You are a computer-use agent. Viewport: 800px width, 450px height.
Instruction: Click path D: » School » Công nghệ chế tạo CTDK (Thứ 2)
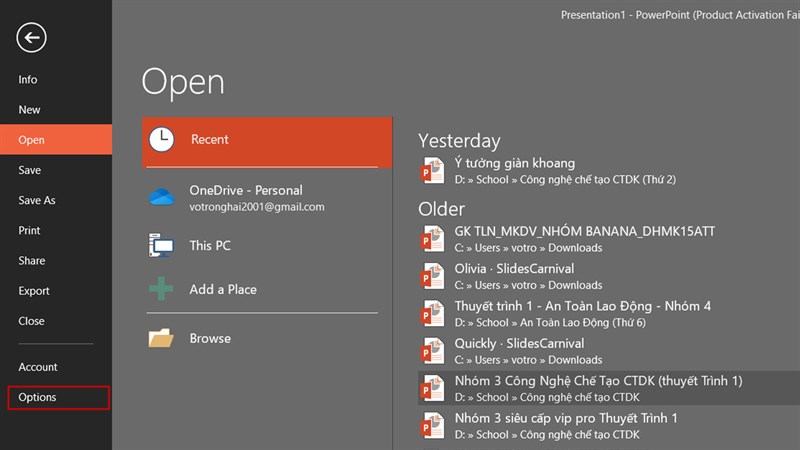click(565, 179)
